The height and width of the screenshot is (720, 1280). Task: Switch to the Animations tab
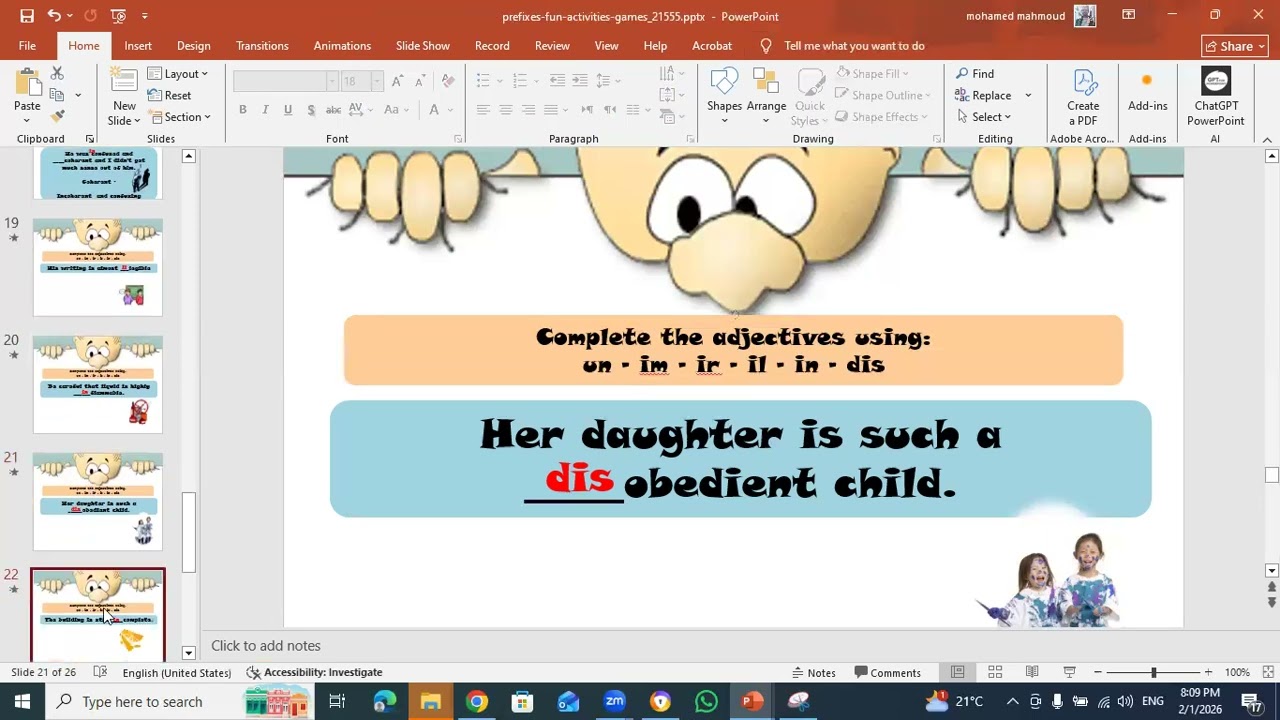[342, 46]
